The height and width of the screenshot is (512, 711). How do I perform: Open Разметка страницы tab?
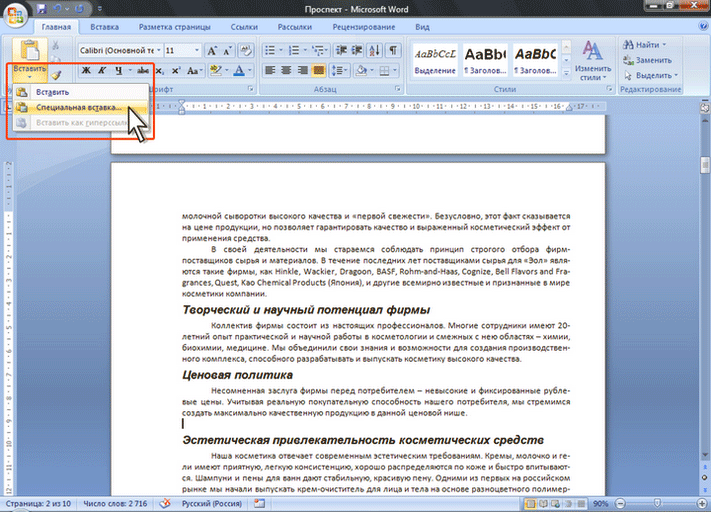coord(175,27)
